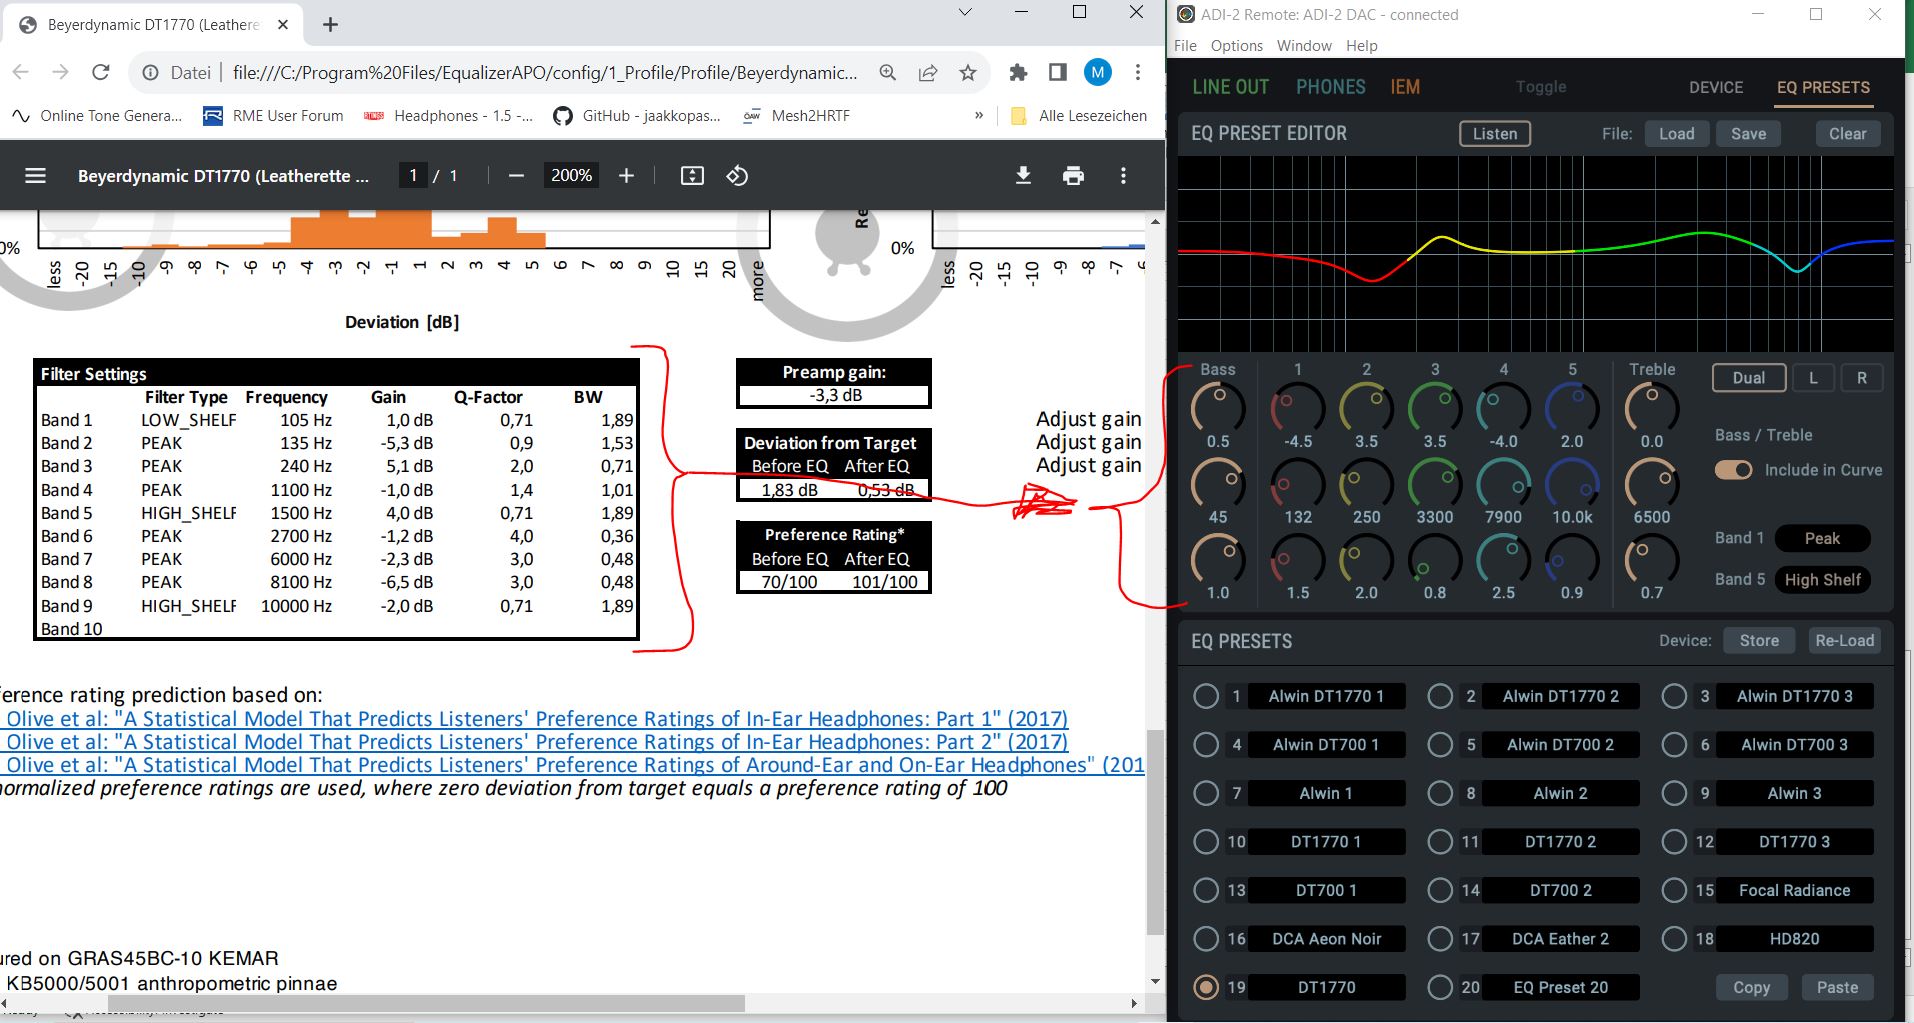
Task: Switch to DEVICE tab
Action: [x=1716, y=87]
